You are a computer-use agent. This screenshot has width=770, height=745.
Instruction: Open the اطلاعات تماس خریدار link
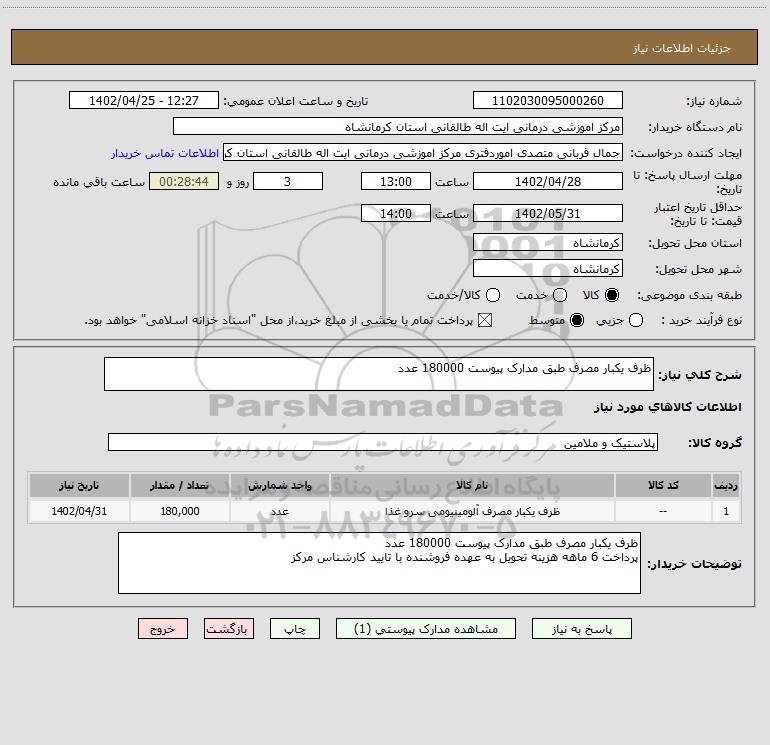[165, 153]
